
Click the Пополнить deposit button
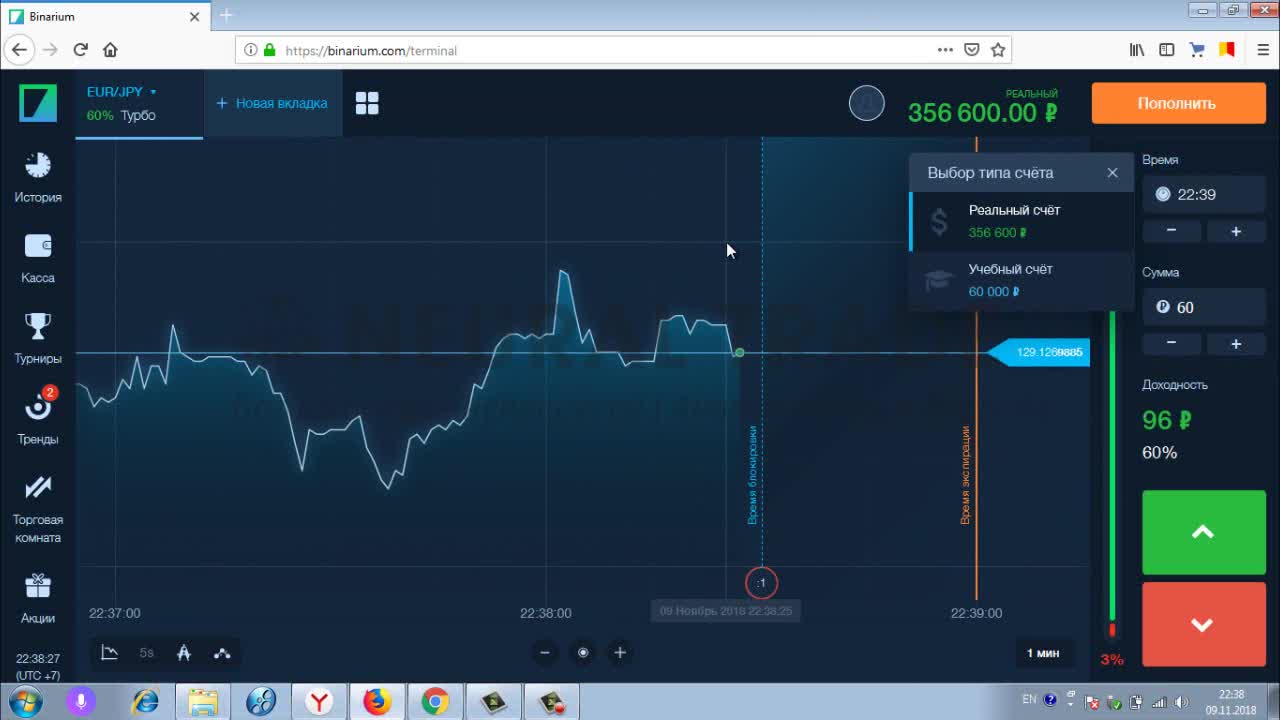(1178, 103)
